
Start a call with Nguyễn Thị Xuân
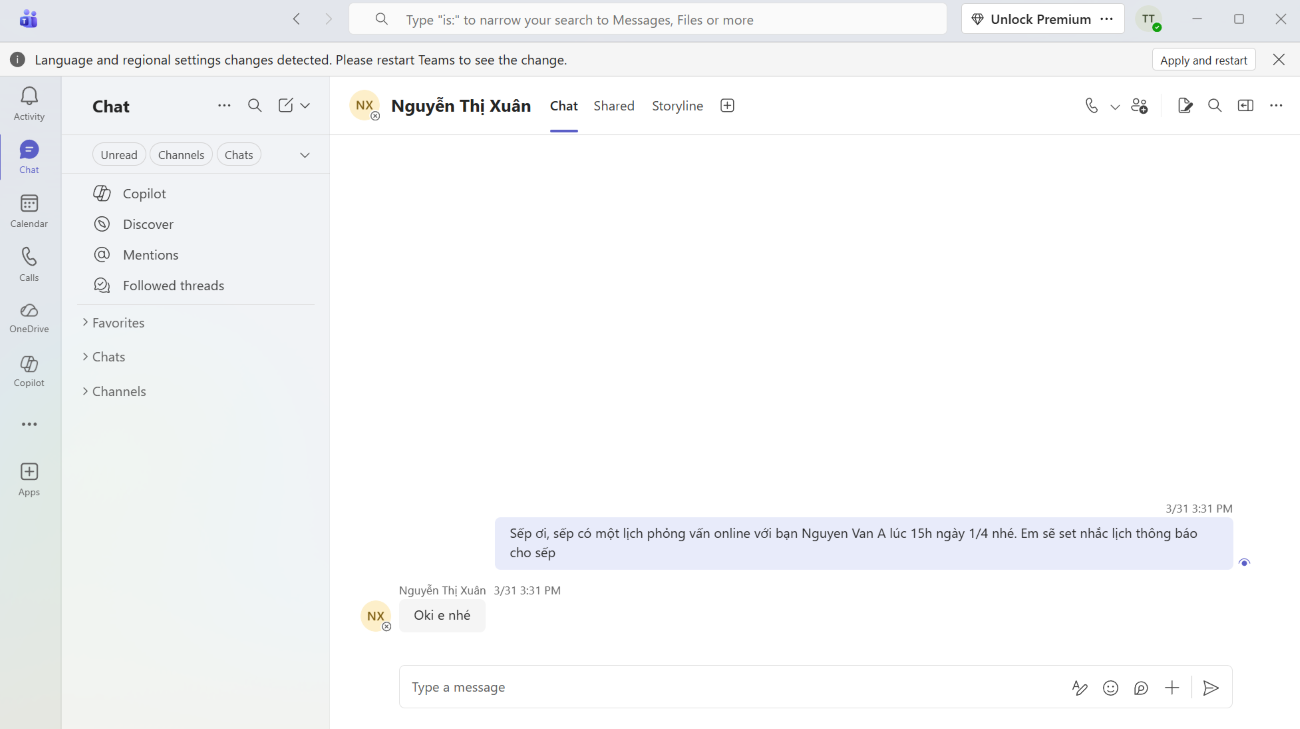pos(1091,106)
